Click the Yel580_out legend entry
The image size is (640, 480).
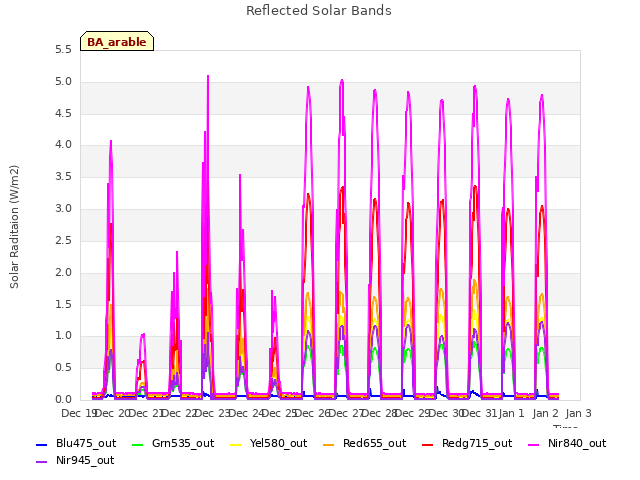point(269,443)
